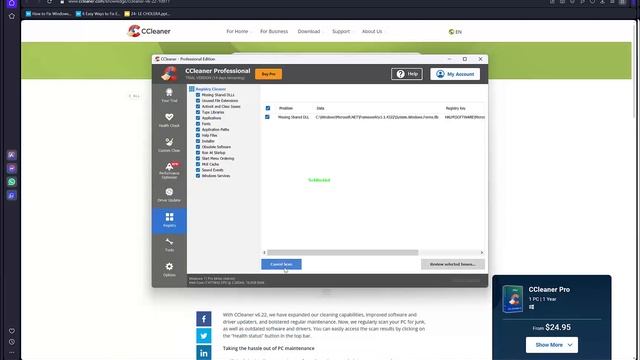640x360 pixels.
Task: Open Health Check in CCleaner sidebar
Action: tap(169, 120)
